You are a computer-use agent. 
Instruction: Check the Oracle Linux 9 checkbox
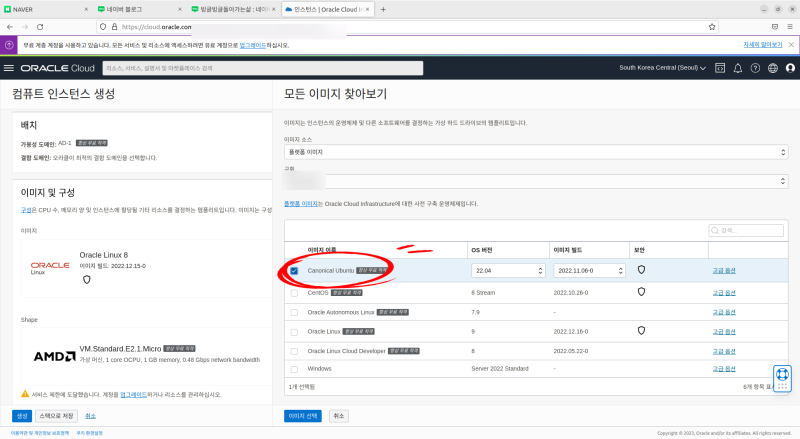(294, 332)
